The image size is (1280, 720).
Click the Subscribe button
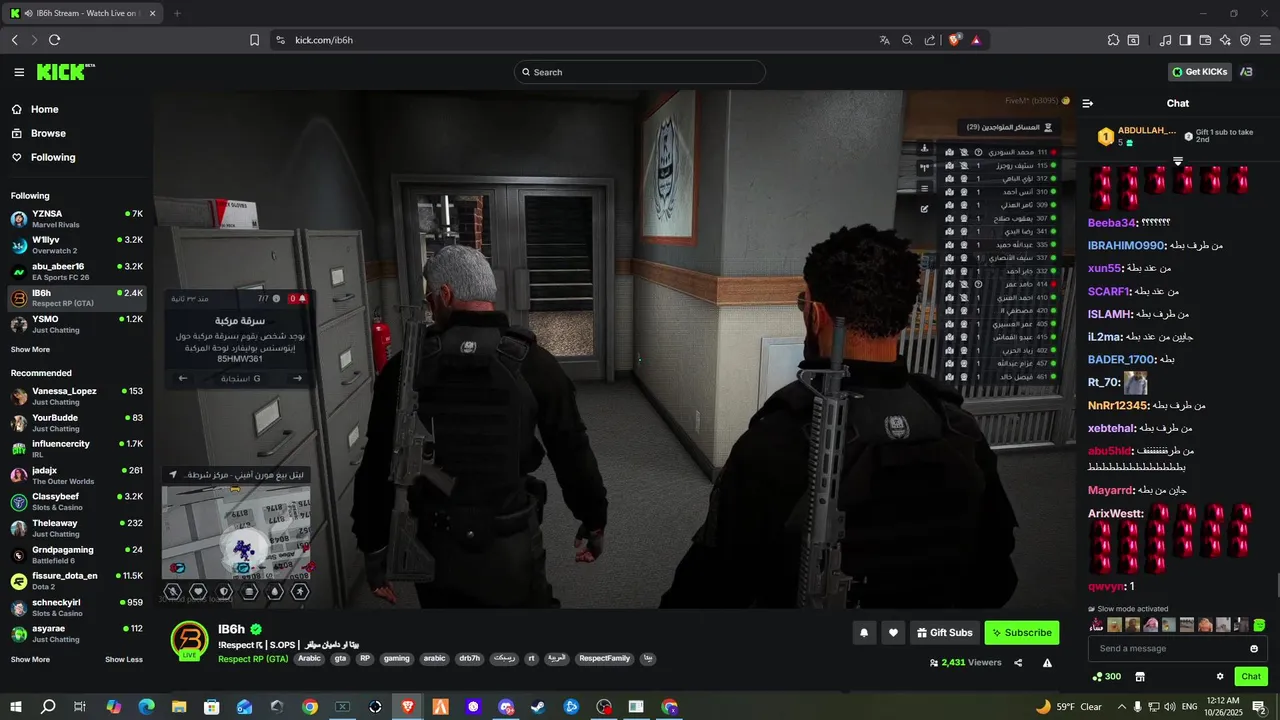[x=1021, y=632]
